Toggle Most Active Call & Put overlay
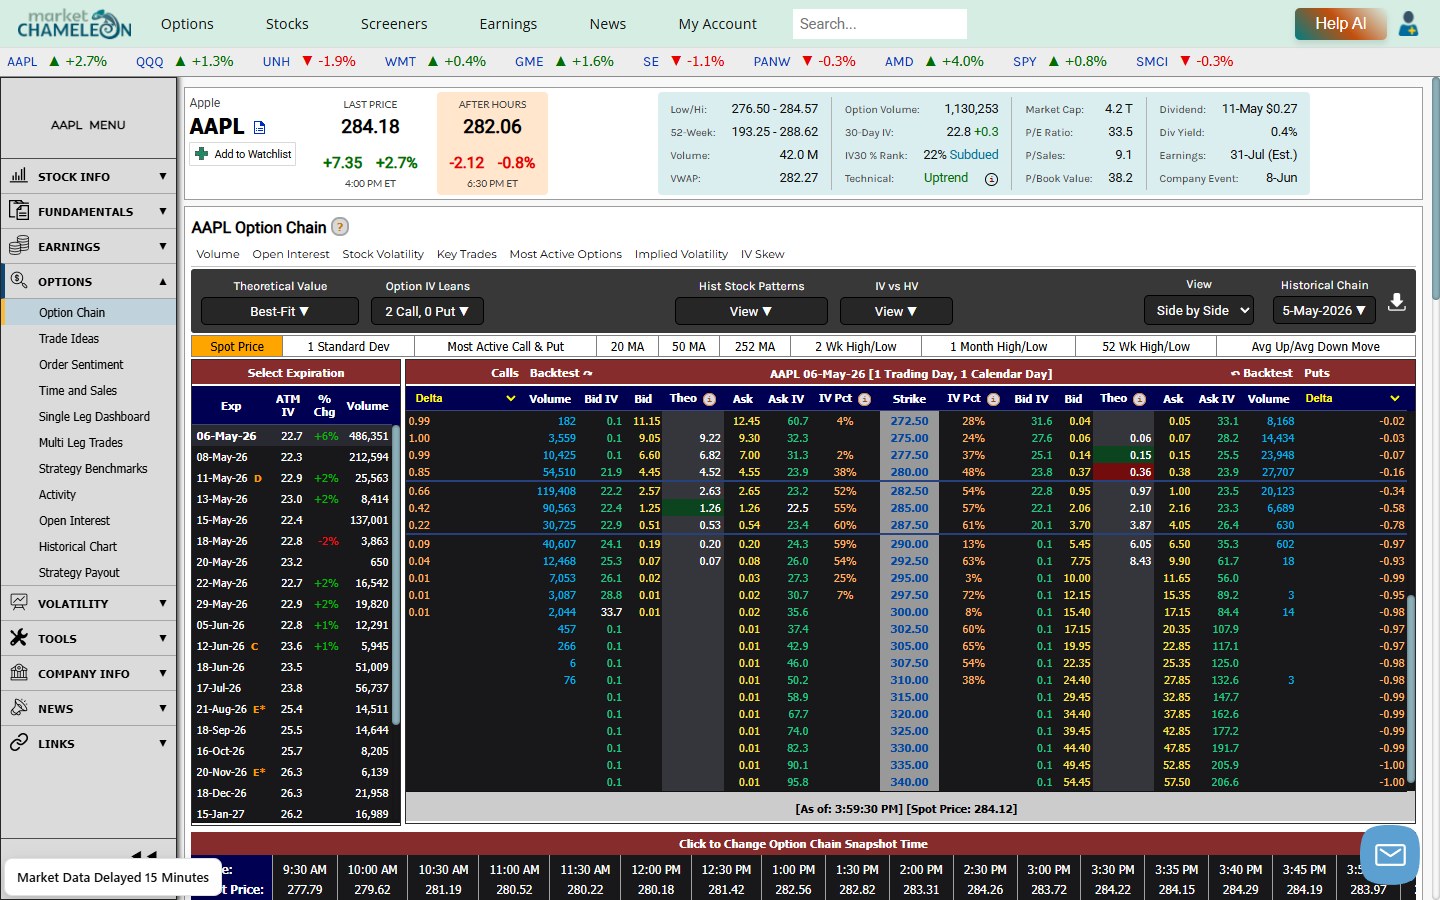The width and height of the screenshot is (1440, 900). [x=505, y=346]
